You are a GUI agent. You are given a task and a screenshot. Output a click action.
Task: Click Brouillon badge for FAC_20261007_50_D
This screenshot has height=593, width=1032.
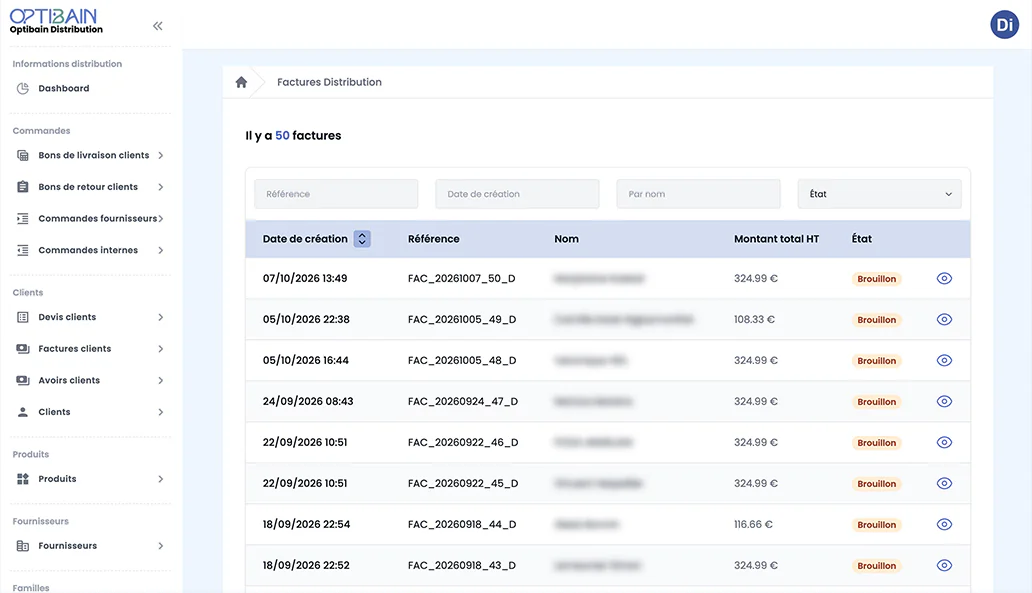tap(876, 279)
